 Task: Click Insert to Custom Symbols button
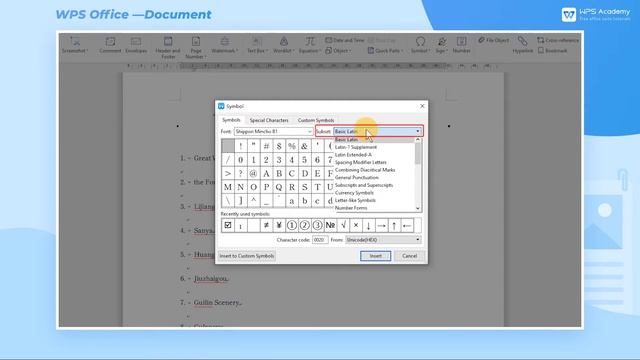click(247, 256)
